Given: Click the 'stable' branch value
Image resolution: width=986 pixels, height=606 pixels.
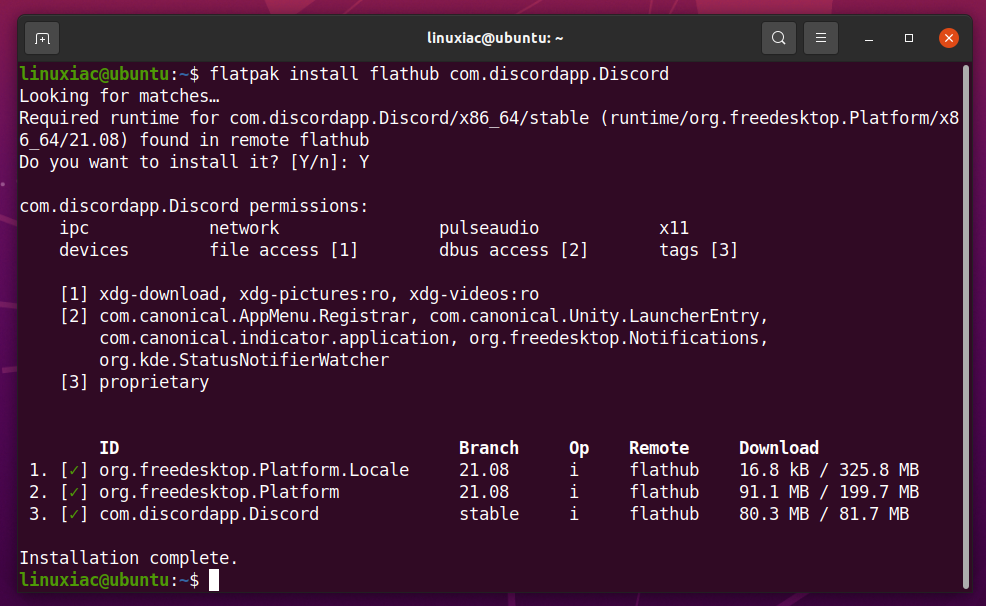Looking at the screenshot, I should click(489, 514).
